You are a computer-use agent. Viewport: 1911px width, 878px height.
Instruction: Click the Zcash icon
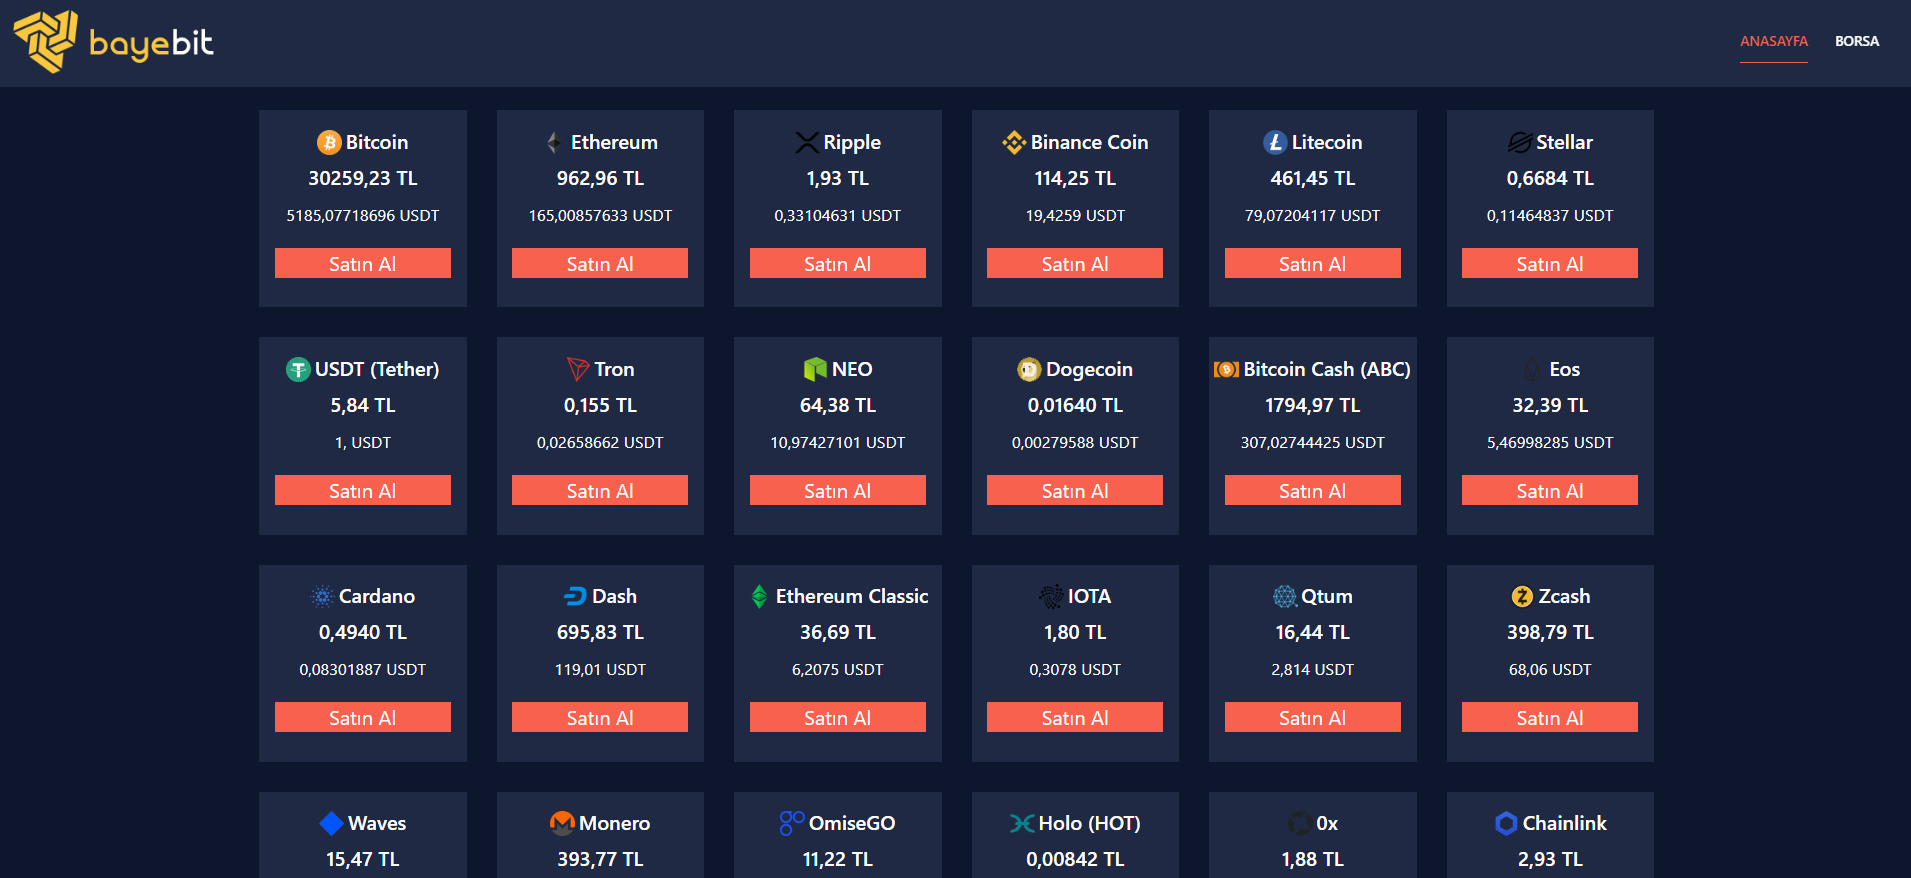[1522, 597]
